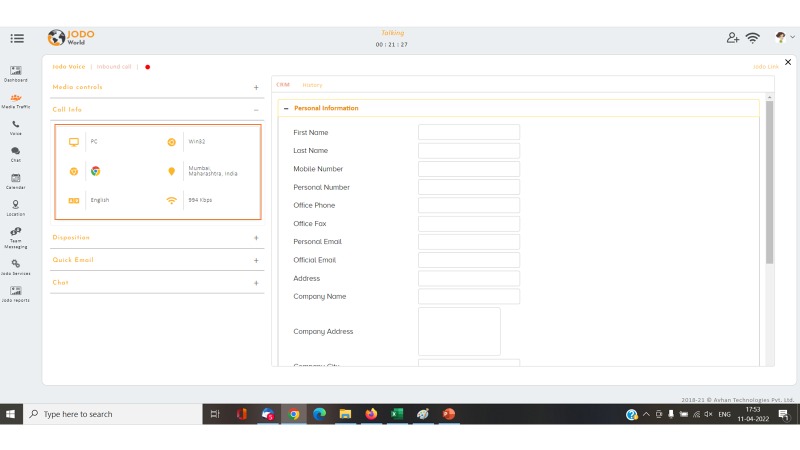This screenshot has width=800, height=450.
Task: Click the Jodo Link link
Action: 765,67
